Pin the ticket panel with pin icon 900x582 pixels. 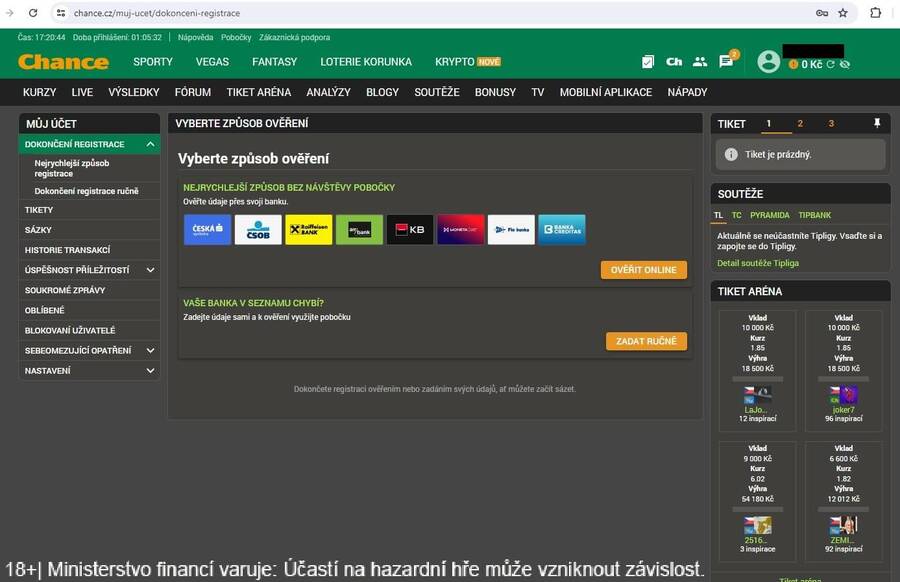877,123
